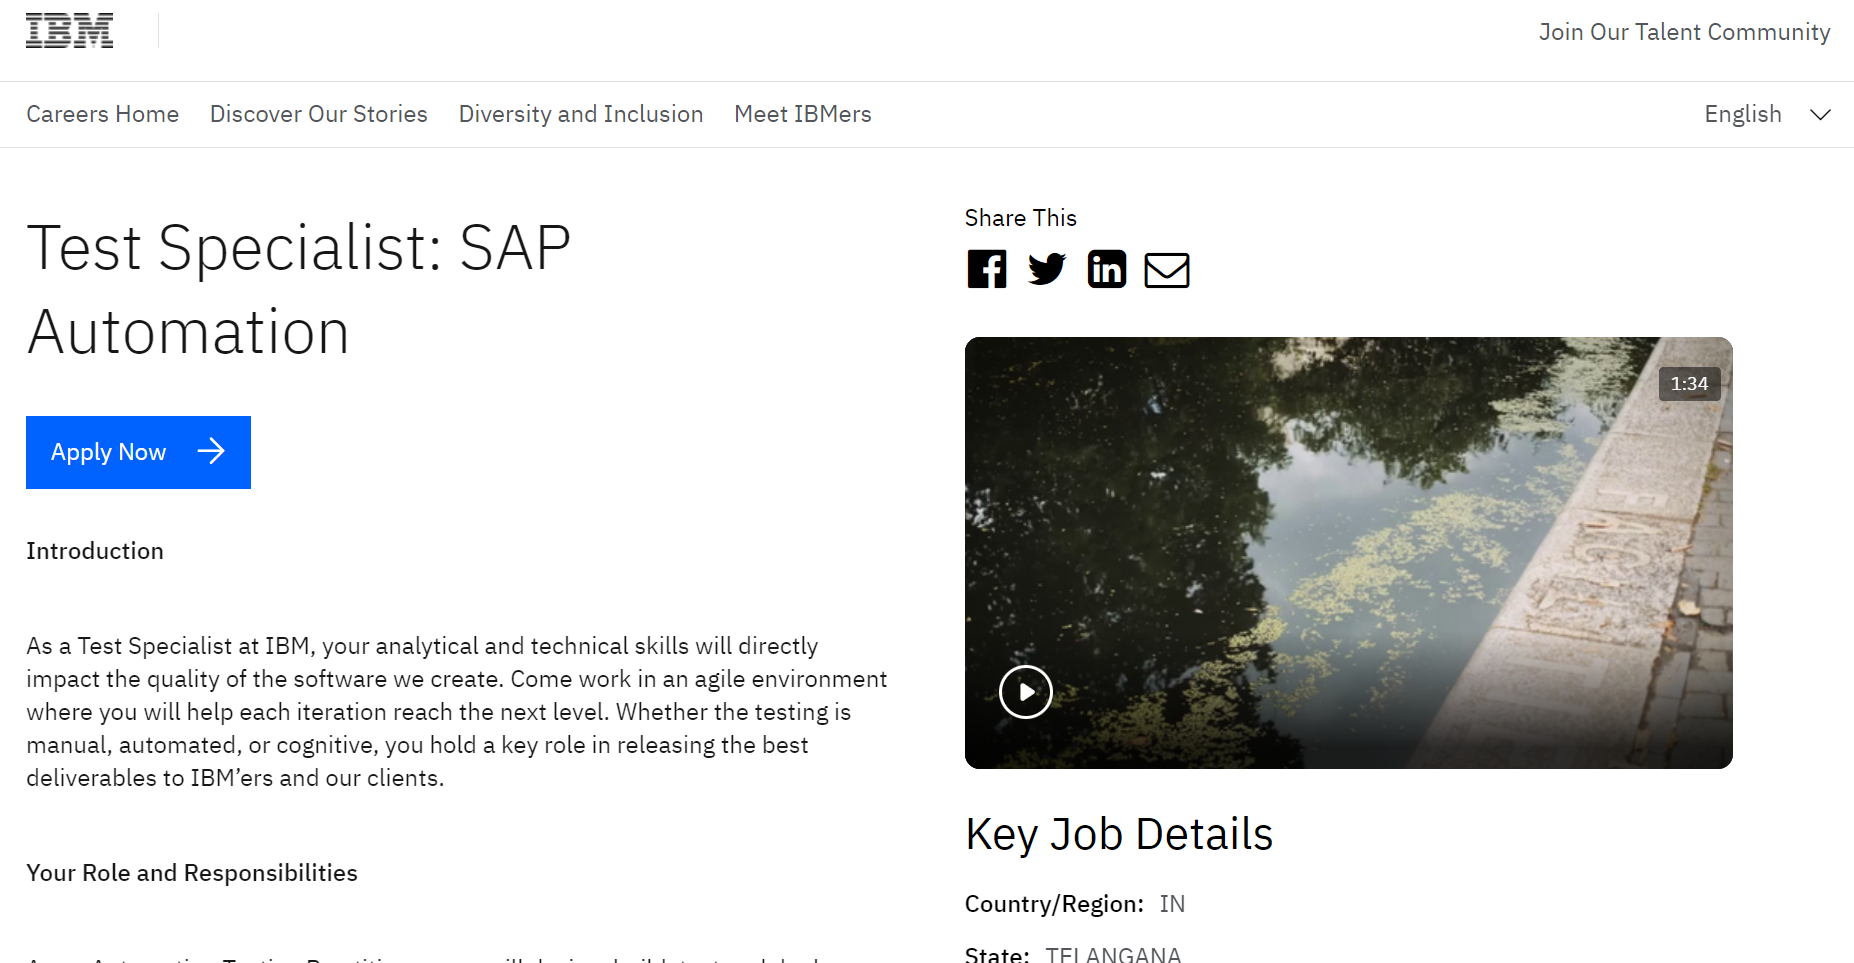
Task: Click the Test Specialist: SAP Automation heading
Action: tap(299, 290)
